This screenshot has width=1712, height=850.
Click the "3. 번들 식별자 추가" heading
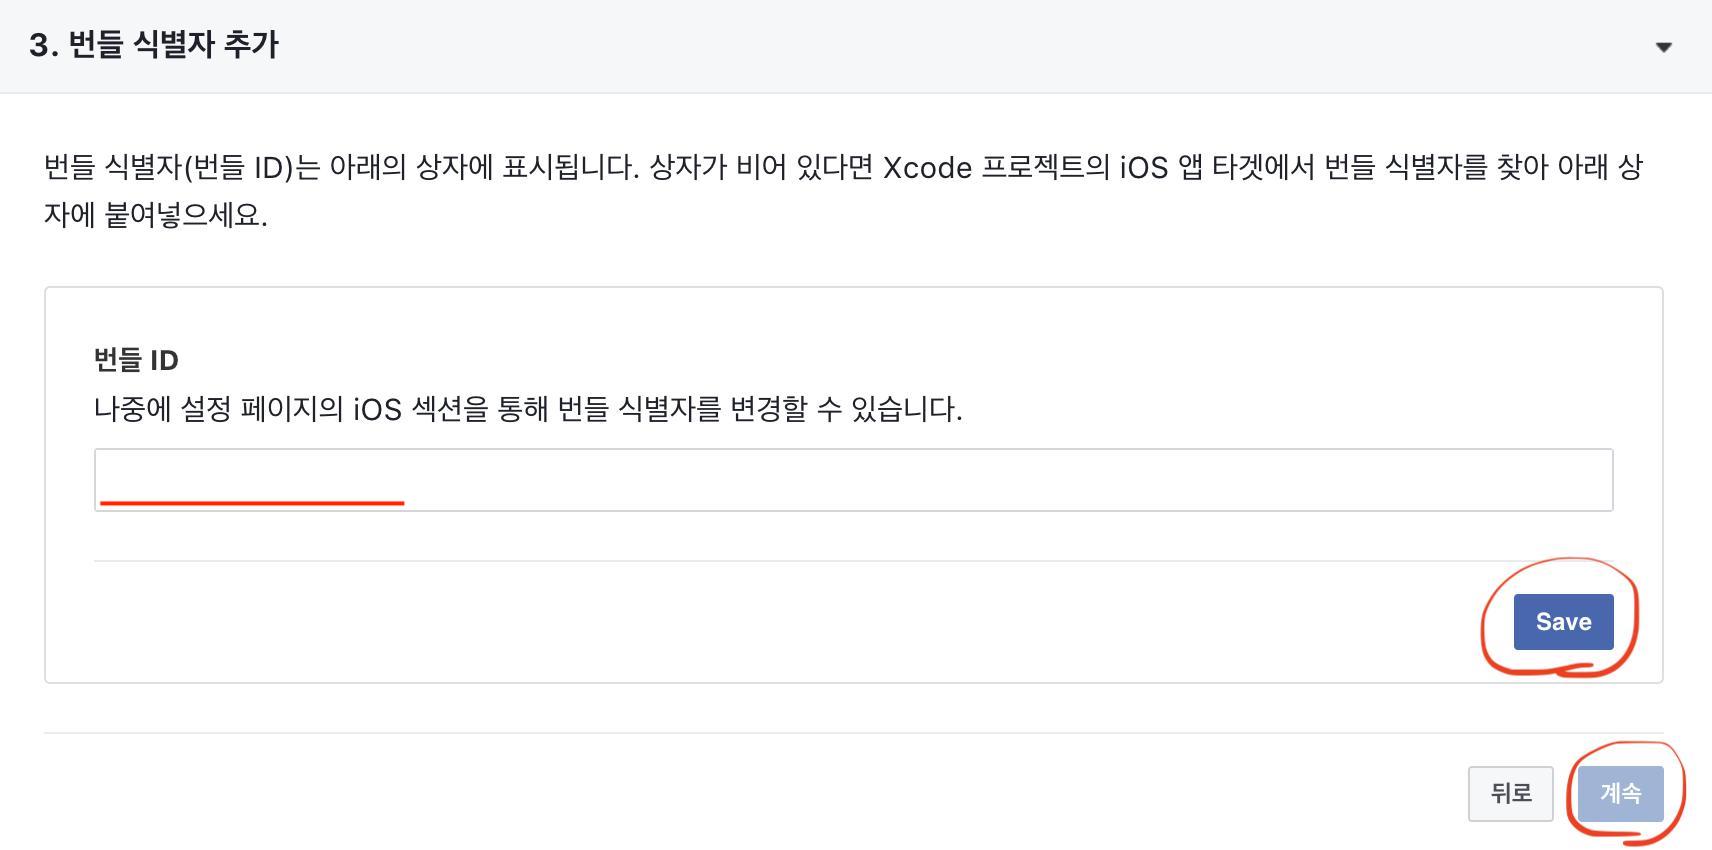point(154,45)
